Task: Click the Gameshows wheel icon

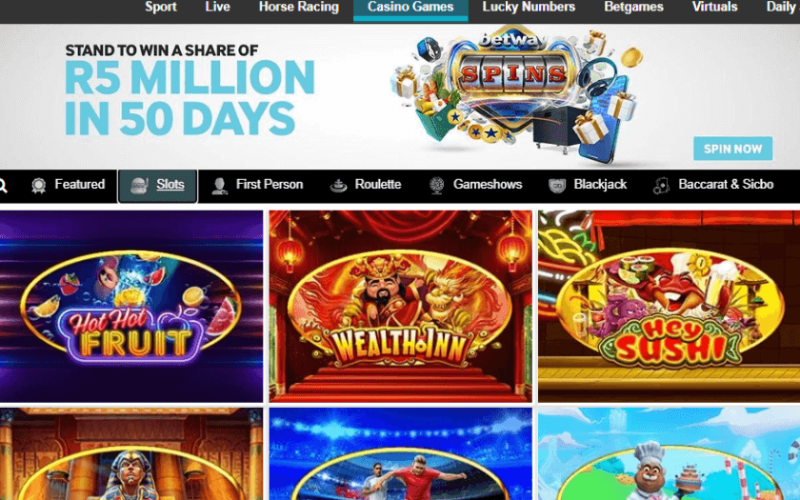Action: tap(437, 186)
